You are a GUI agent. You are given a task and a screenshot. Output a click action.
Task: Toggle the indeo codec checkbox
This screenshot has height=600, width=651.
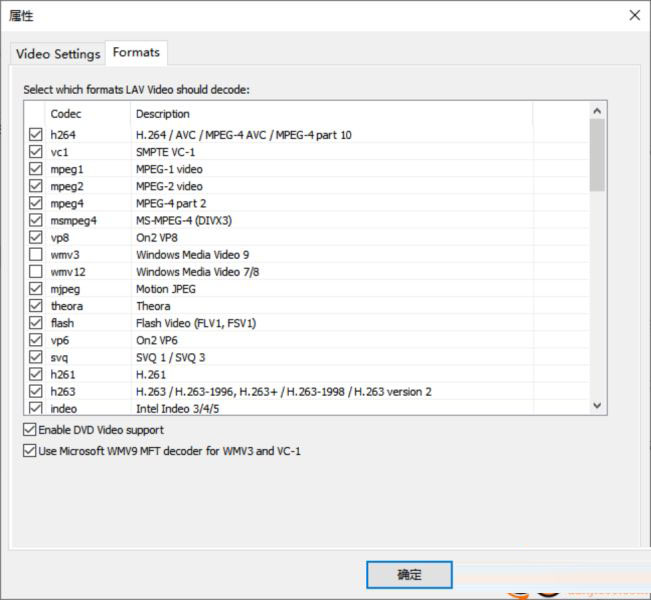[x=36, y=408]
